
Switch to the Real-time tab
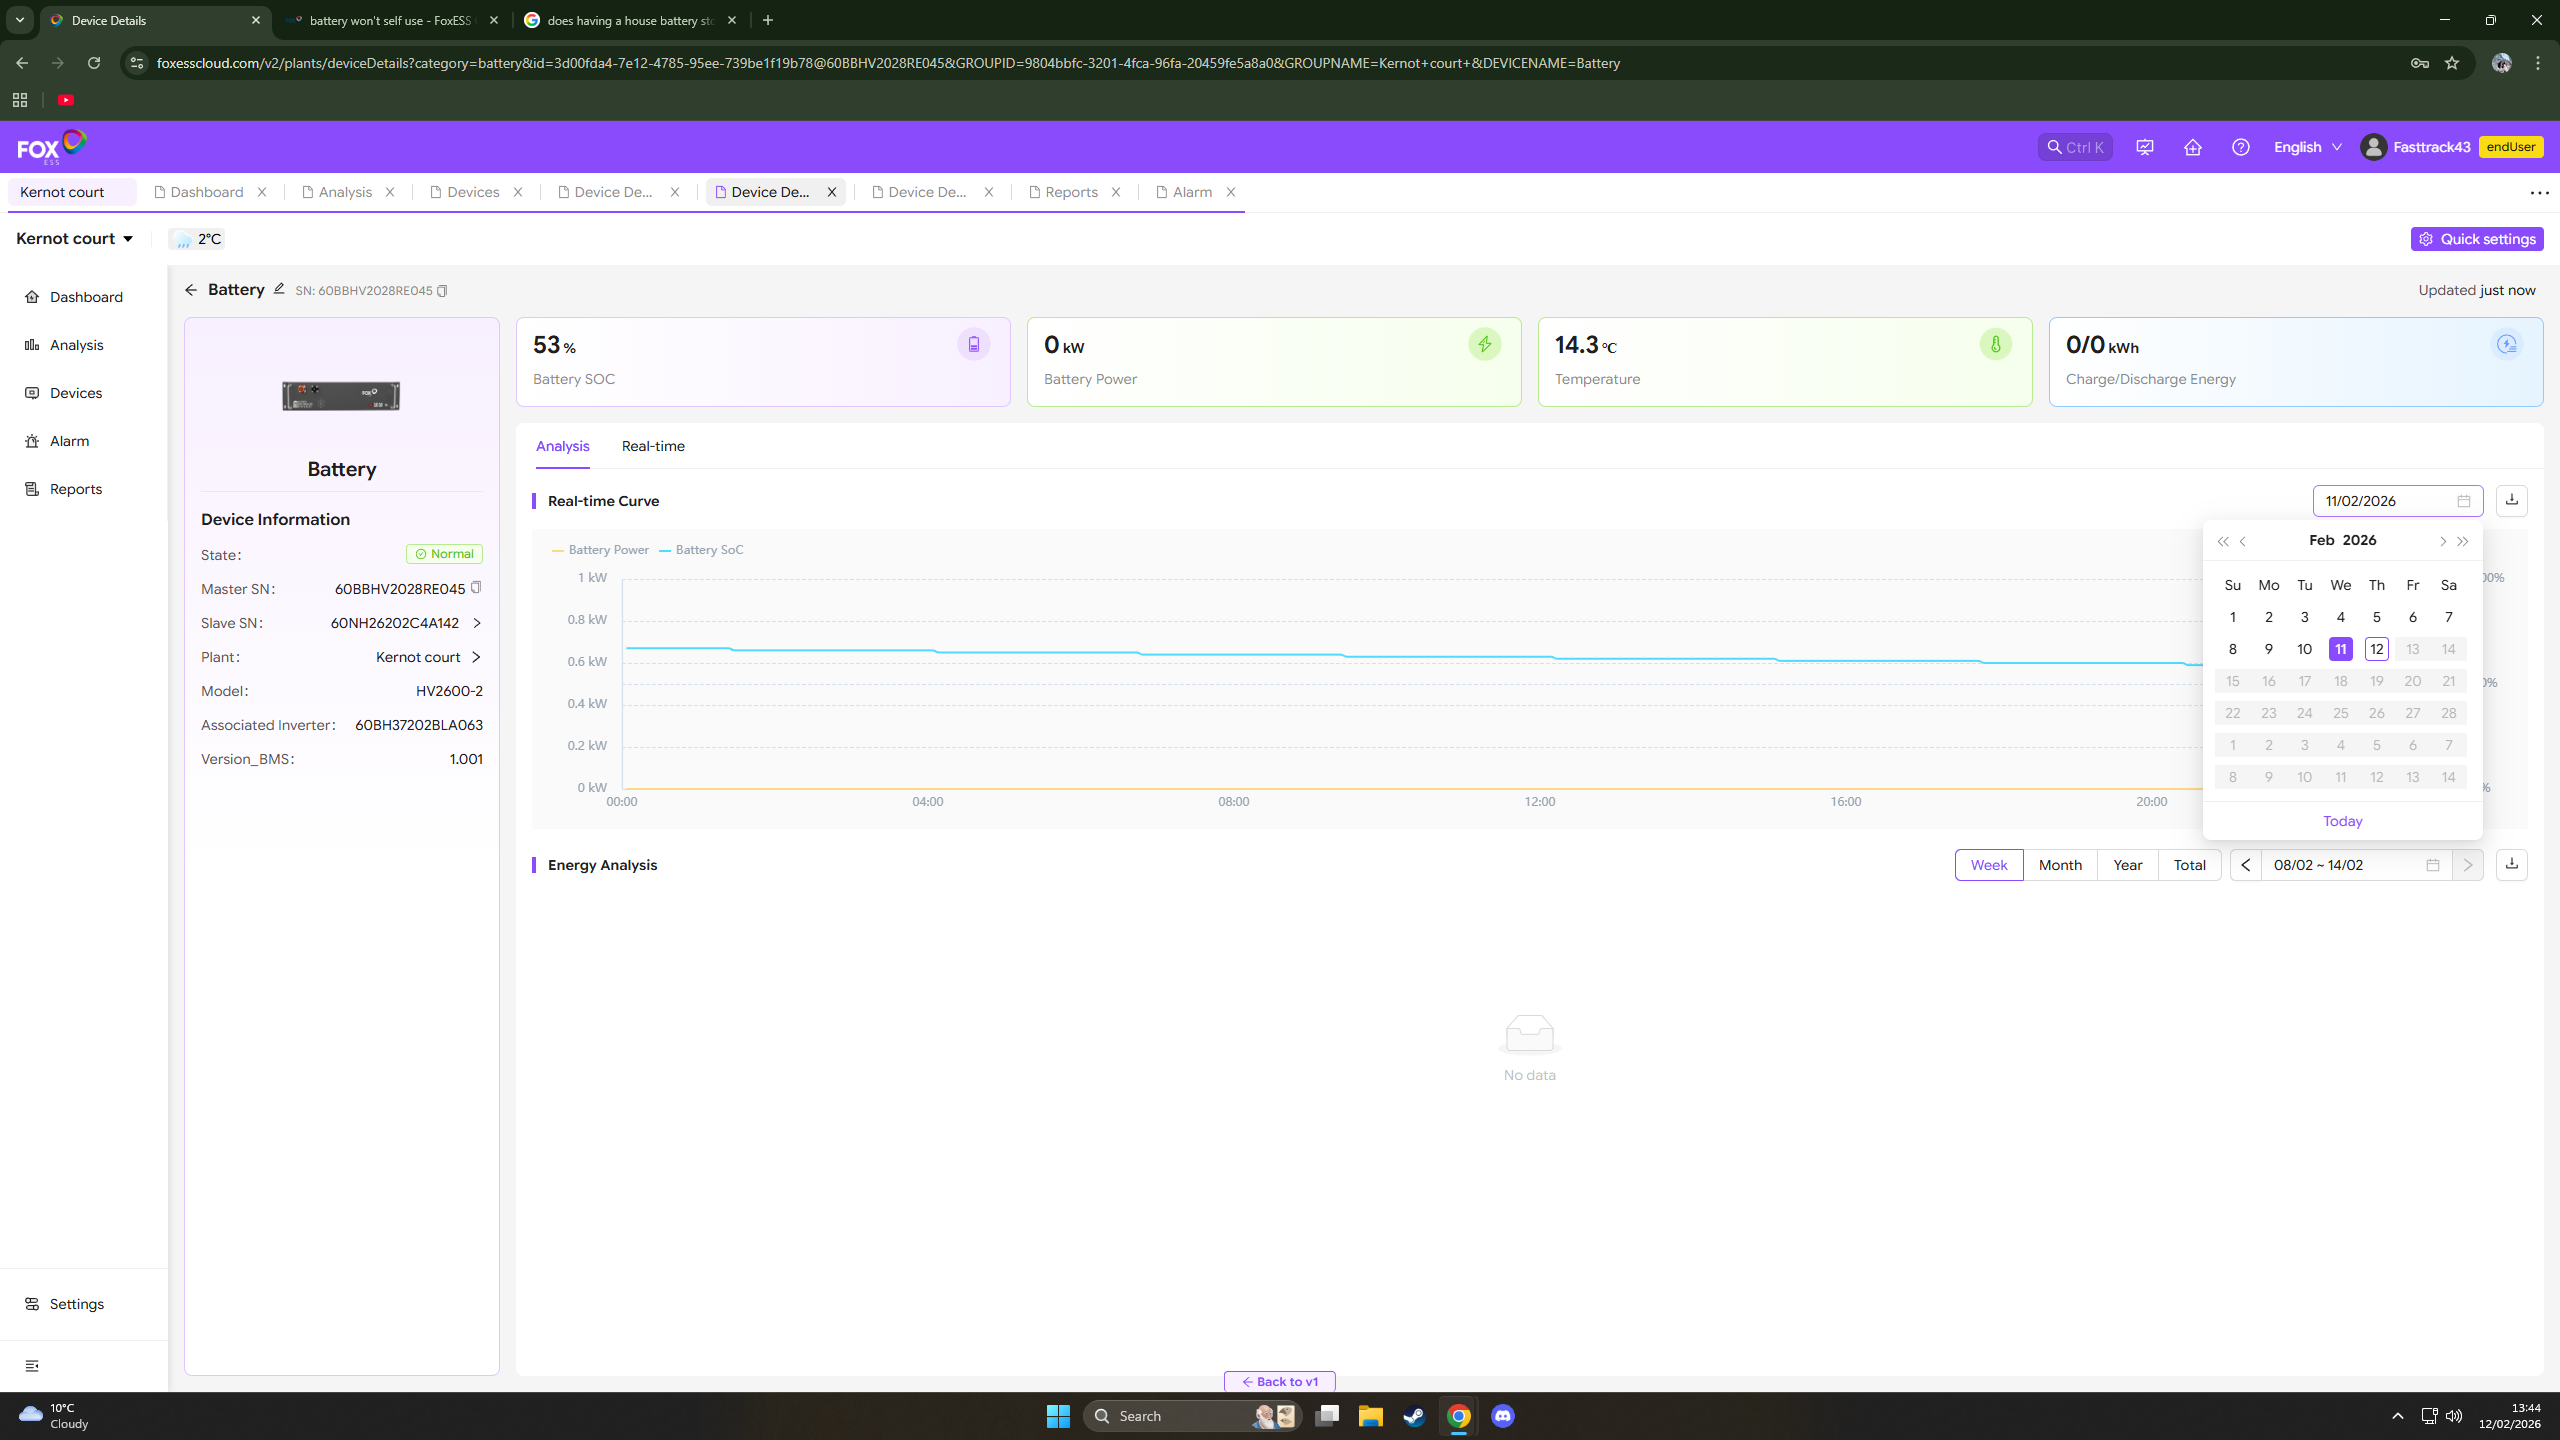(x=652, y=446)
